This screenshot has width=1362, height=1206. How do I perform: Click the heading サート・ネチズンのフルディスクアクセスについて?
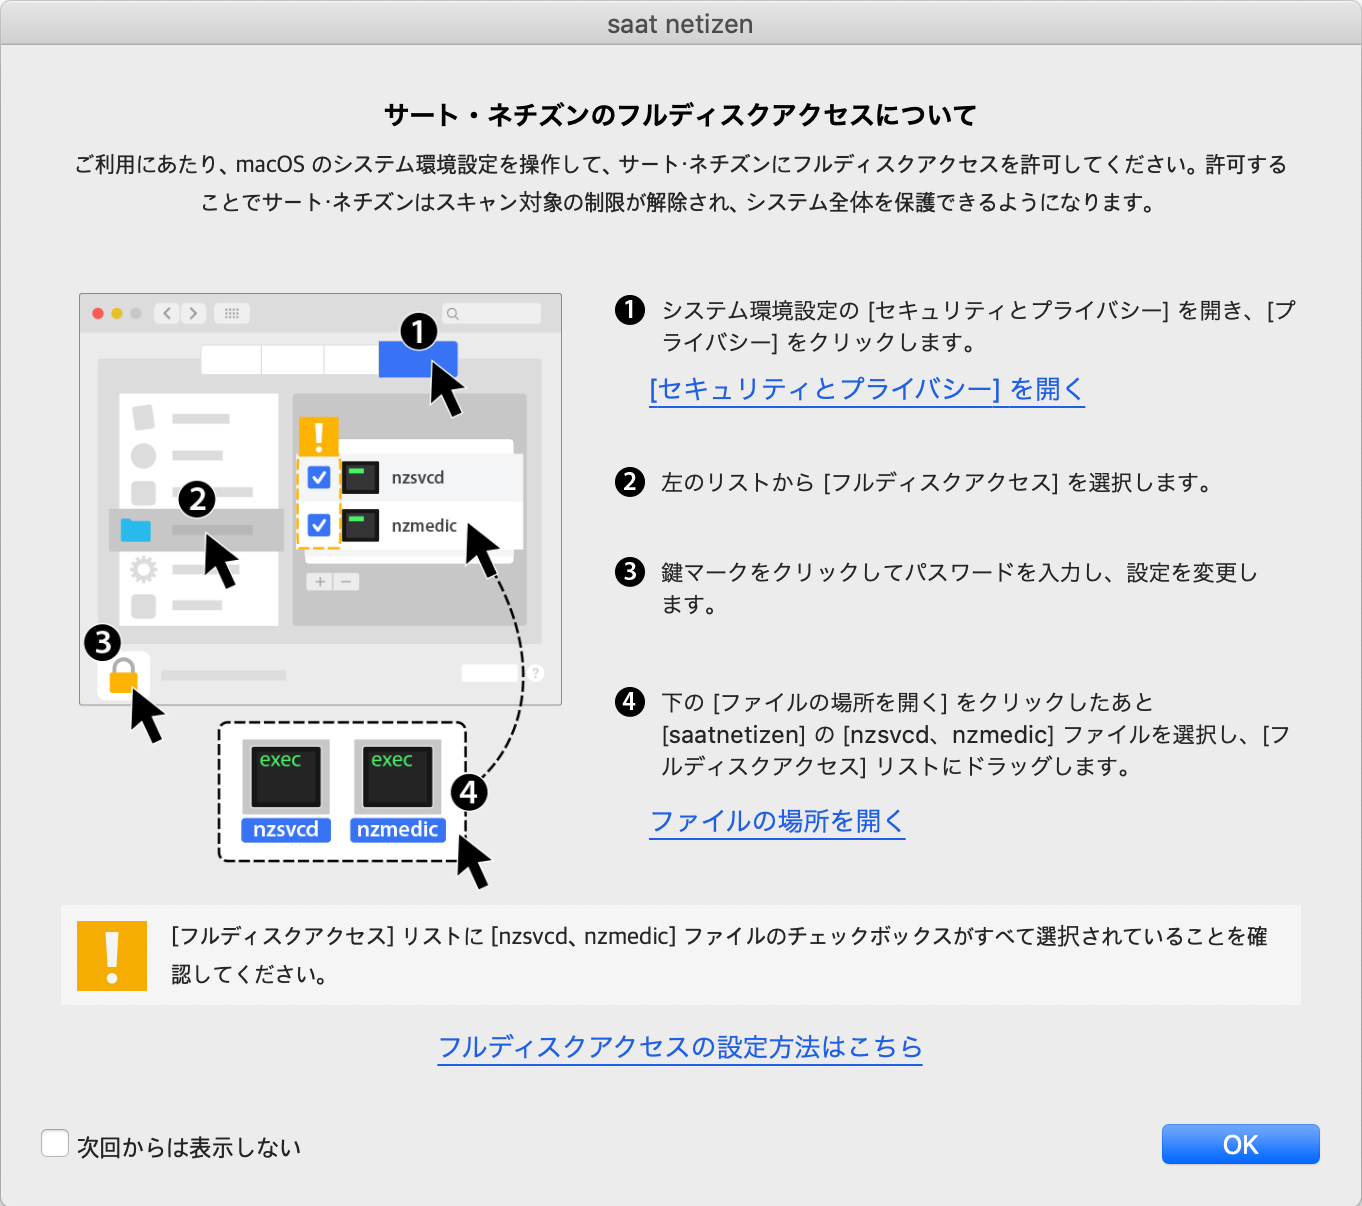click(x=680, y=115)
